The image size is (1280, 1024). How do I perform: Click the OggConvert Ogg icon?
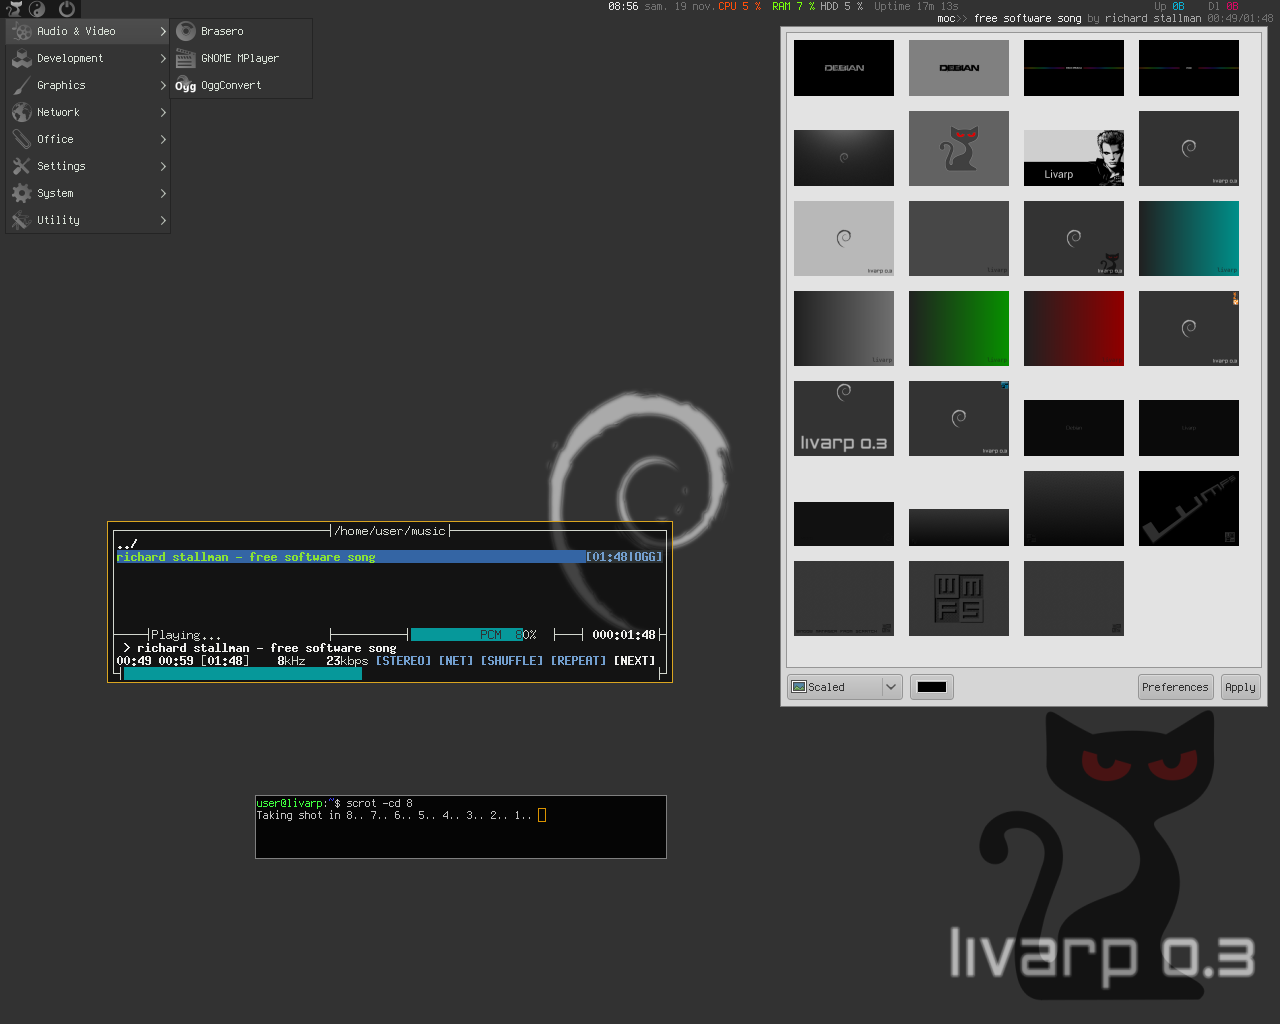click(x=186, y=86)
